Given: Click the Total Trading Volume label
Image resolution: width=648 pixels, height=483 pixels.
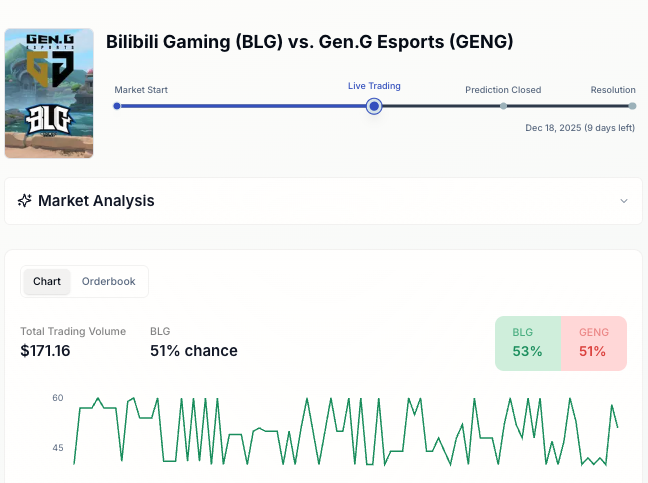Looking at the screenshot, I should [73, 331].
